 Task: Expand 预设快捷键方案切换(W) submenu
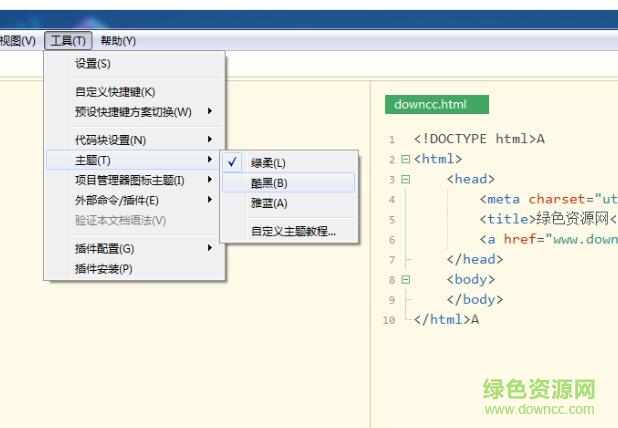[x=133, y=111]
